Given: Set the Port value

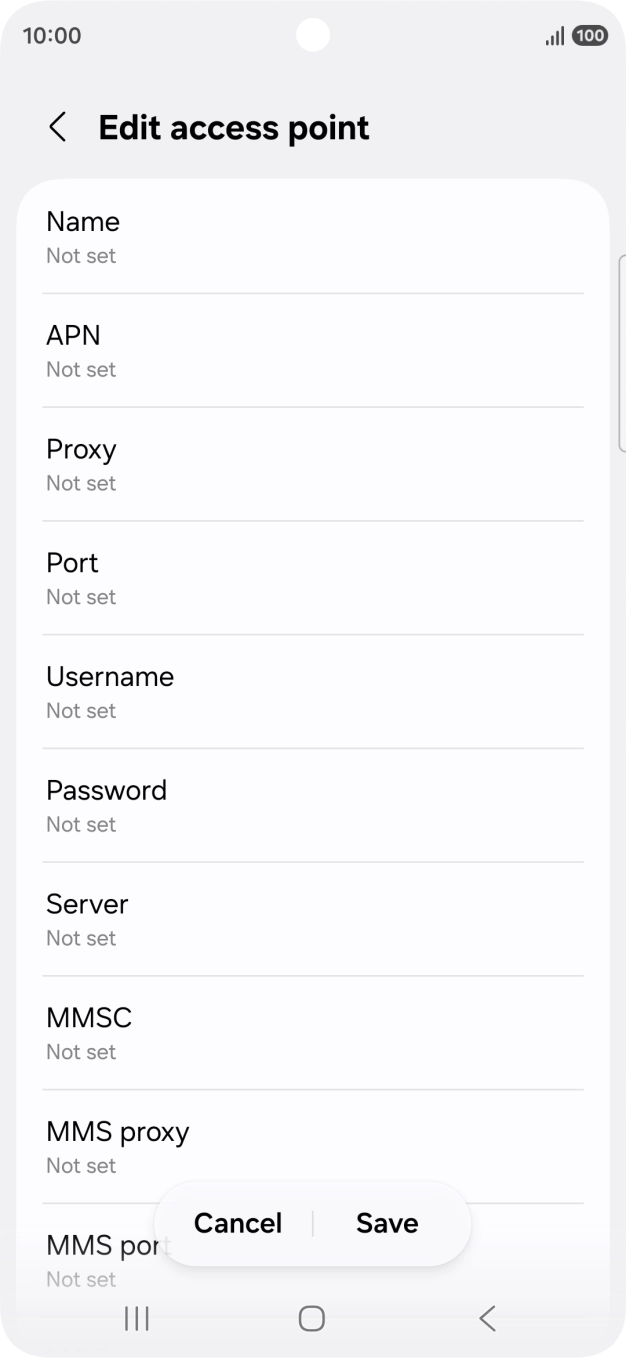Looking at the screenshot, I should click(312, 578).
